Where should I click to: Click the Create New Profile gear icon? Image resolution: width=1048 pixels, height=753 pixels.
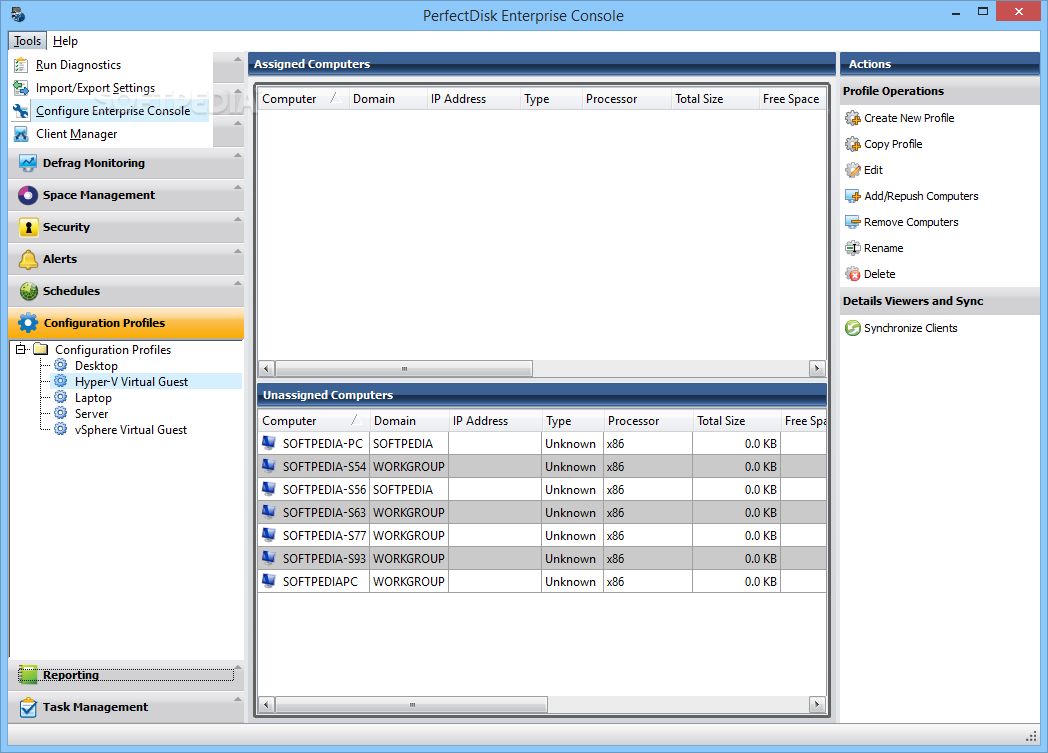[x=853, y=118]
